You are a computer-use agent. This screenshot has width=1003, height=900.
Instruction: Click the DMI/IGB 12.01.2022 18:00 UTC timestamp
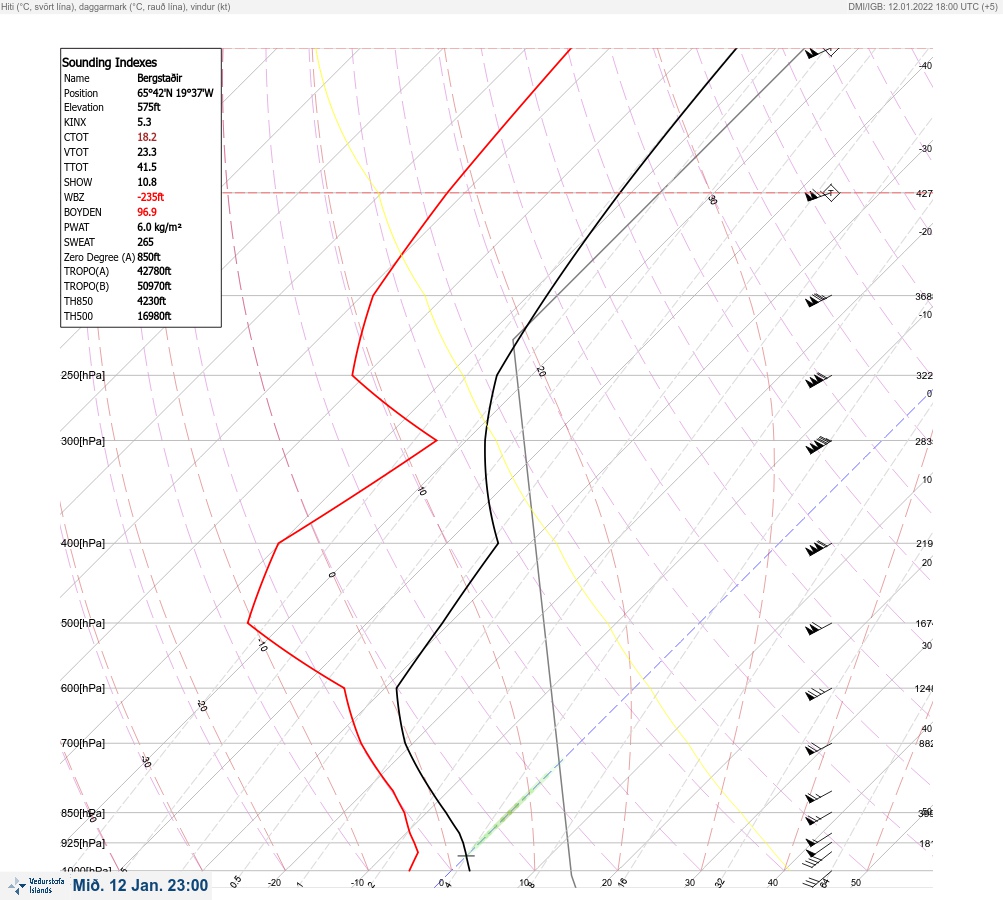(922, 7)
